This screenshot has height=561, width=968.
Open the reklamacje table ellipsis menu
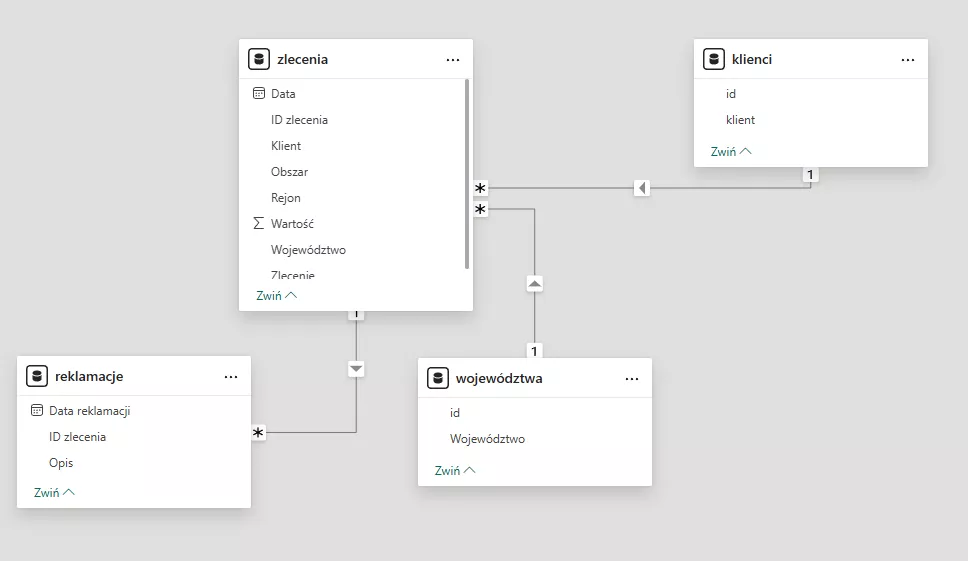[231, 377]
